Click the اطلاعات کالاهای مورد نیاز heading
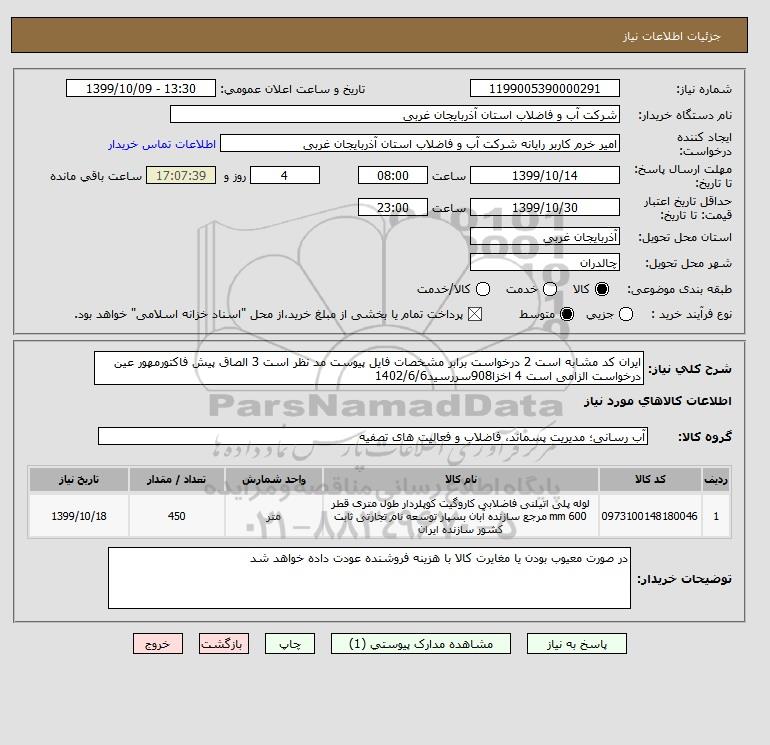 click(x=658, y=401)
